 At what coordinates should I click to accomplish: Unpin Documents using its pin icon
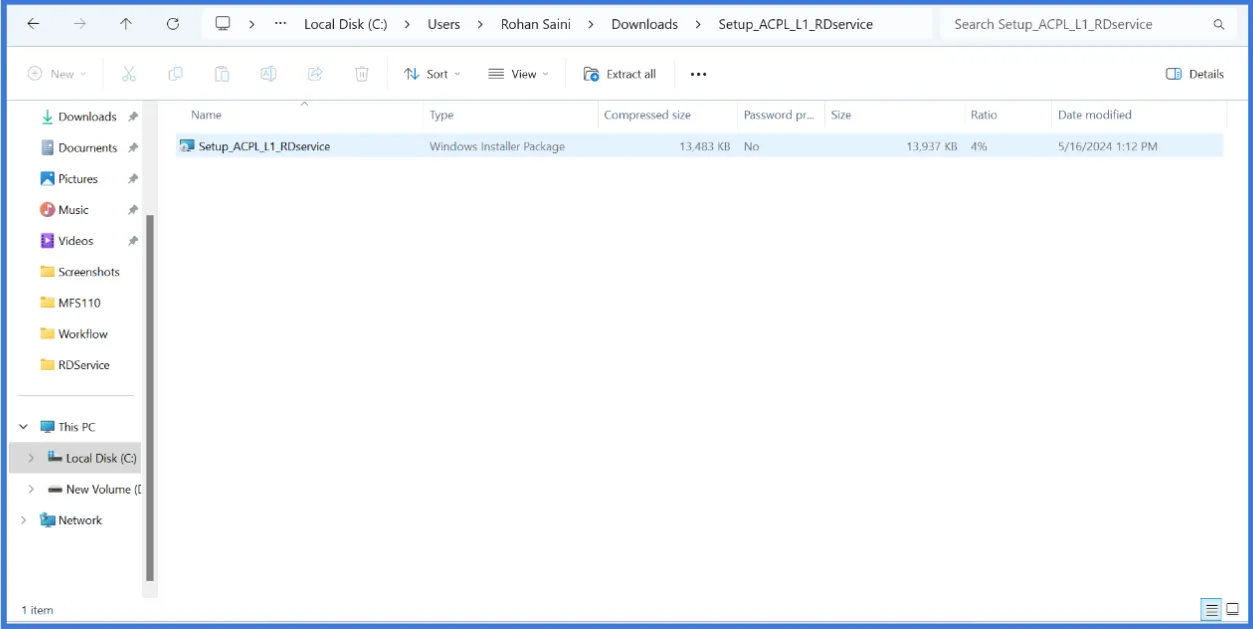133,148
